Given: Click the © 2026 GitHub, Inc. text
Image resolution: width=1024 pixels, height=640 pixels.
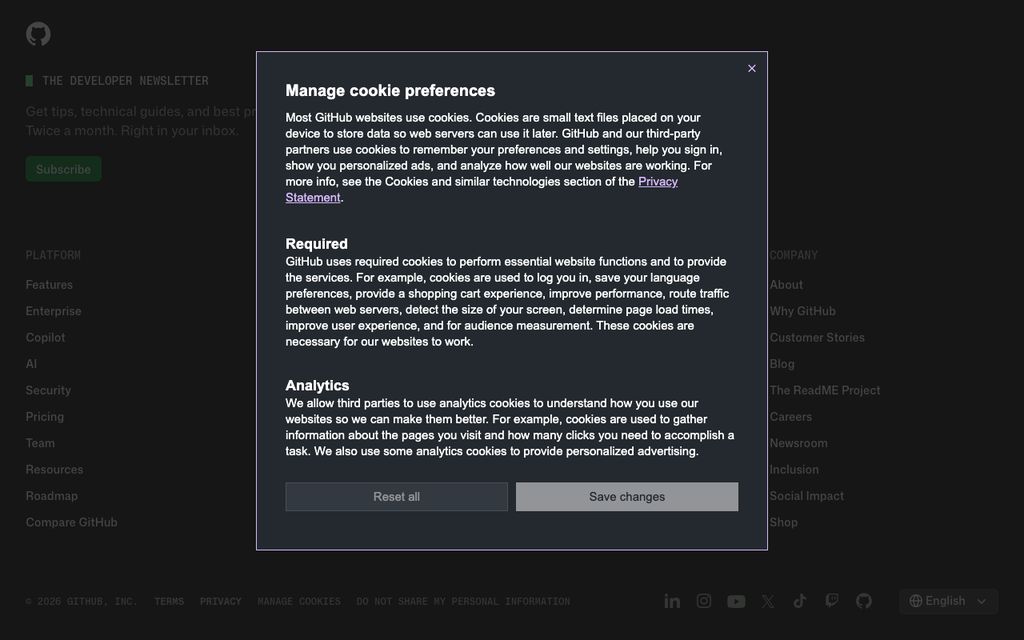Looking at the screenshot, I should [x=82, y=601].
